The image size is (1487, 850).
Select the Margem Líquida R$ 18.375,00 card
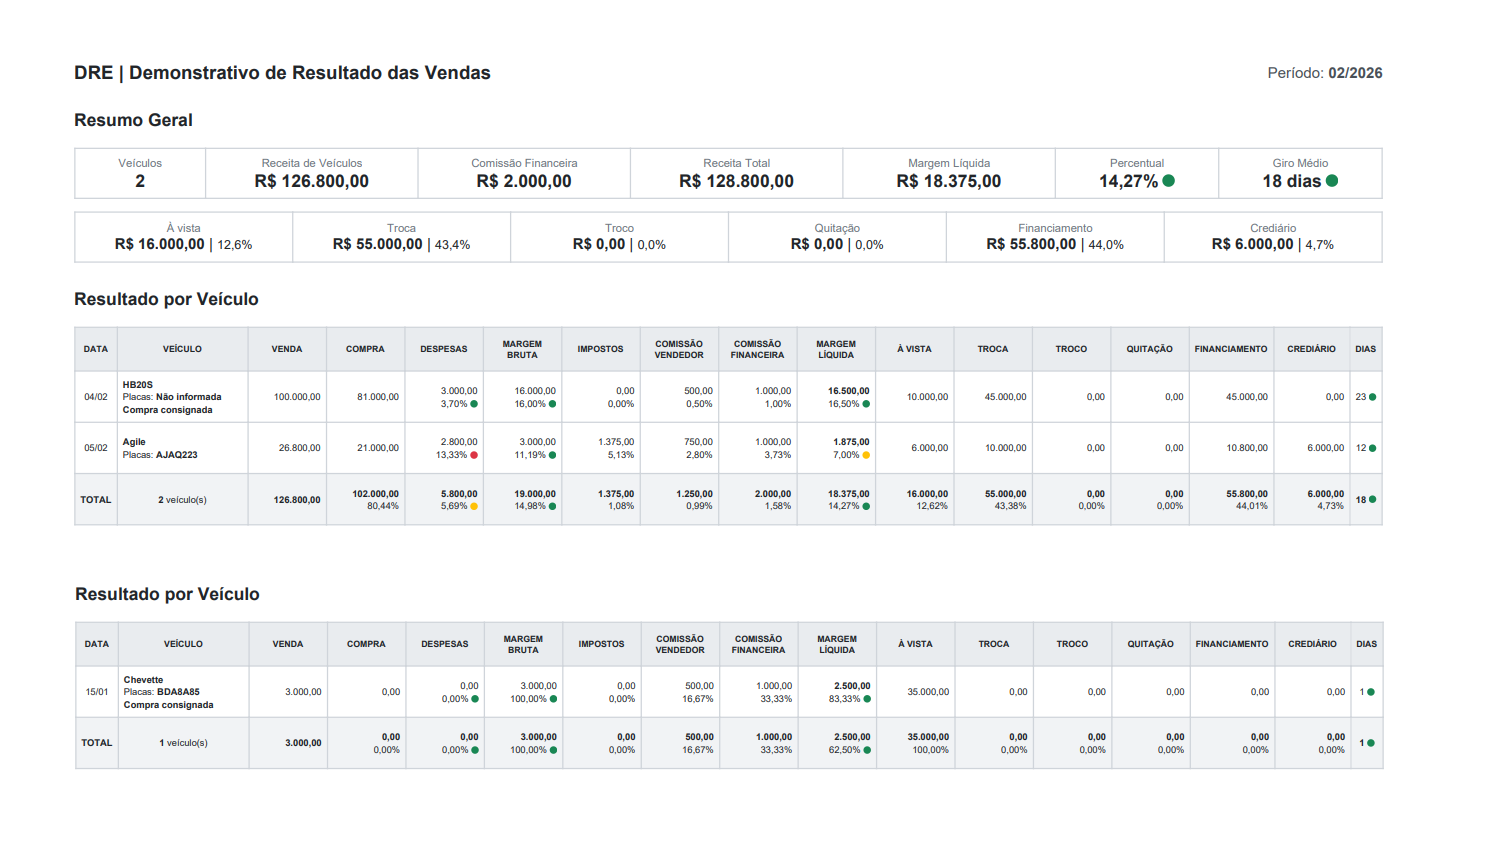(948, 174)
